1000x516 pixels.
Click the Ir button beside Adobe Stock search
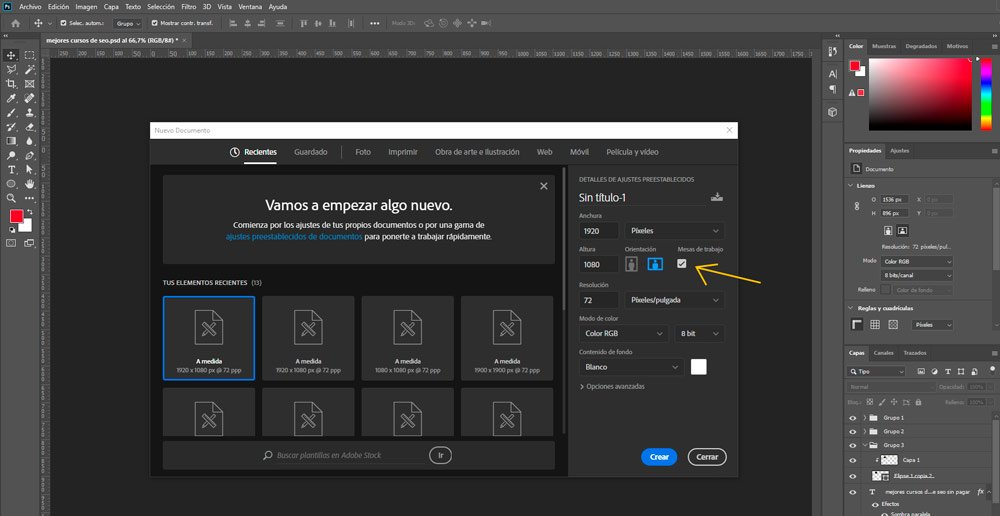[x=440, y=455]
